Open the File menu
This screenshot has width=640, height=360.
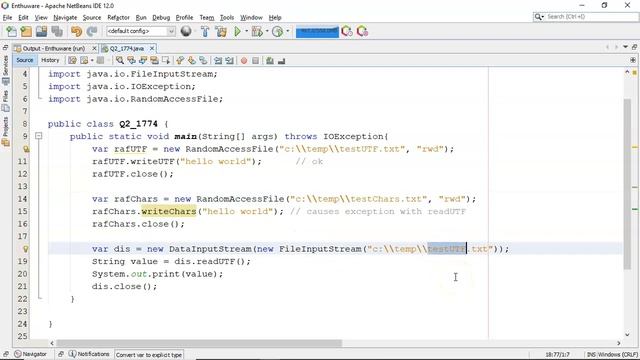[7, 18]
